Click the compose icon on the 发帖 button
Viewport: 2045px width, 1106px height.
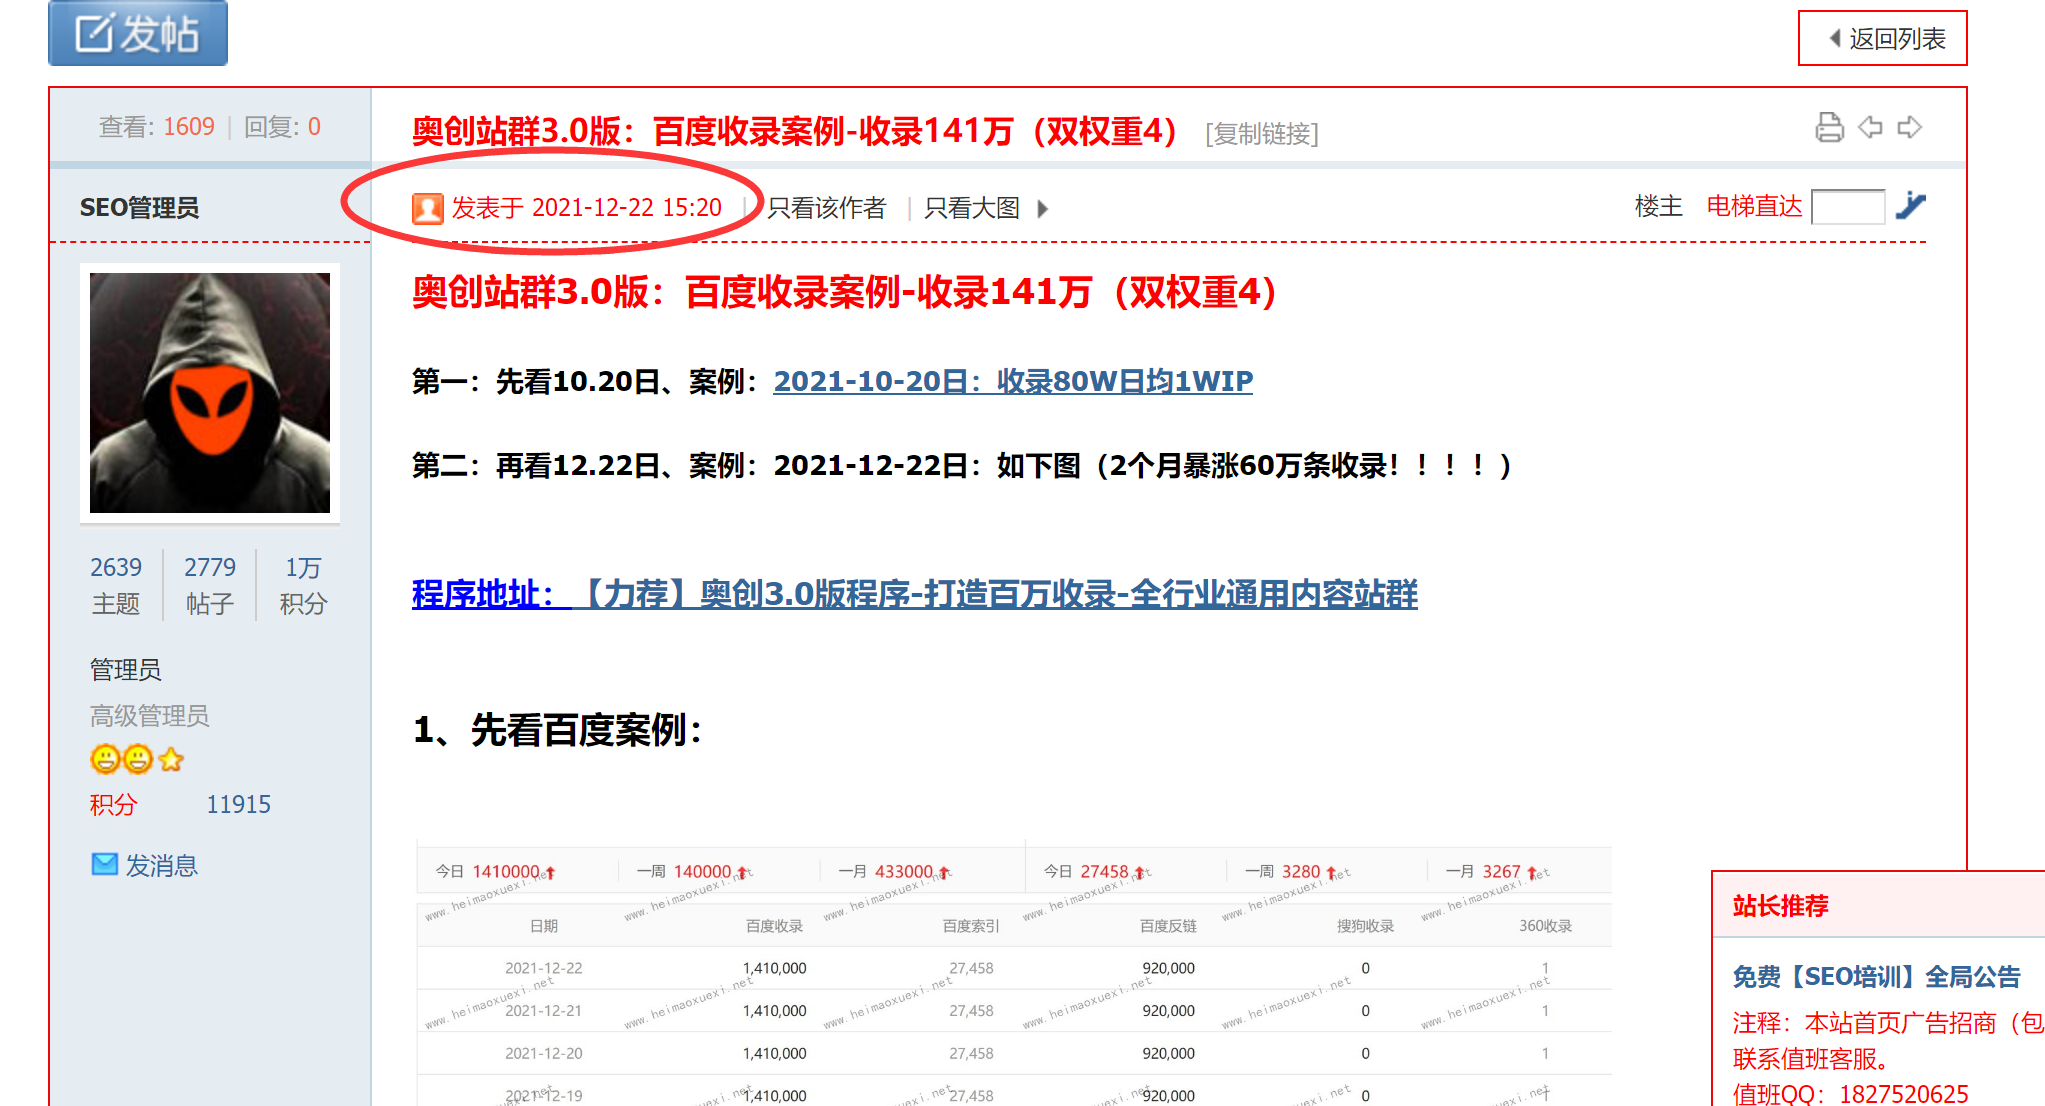point(91,30)
